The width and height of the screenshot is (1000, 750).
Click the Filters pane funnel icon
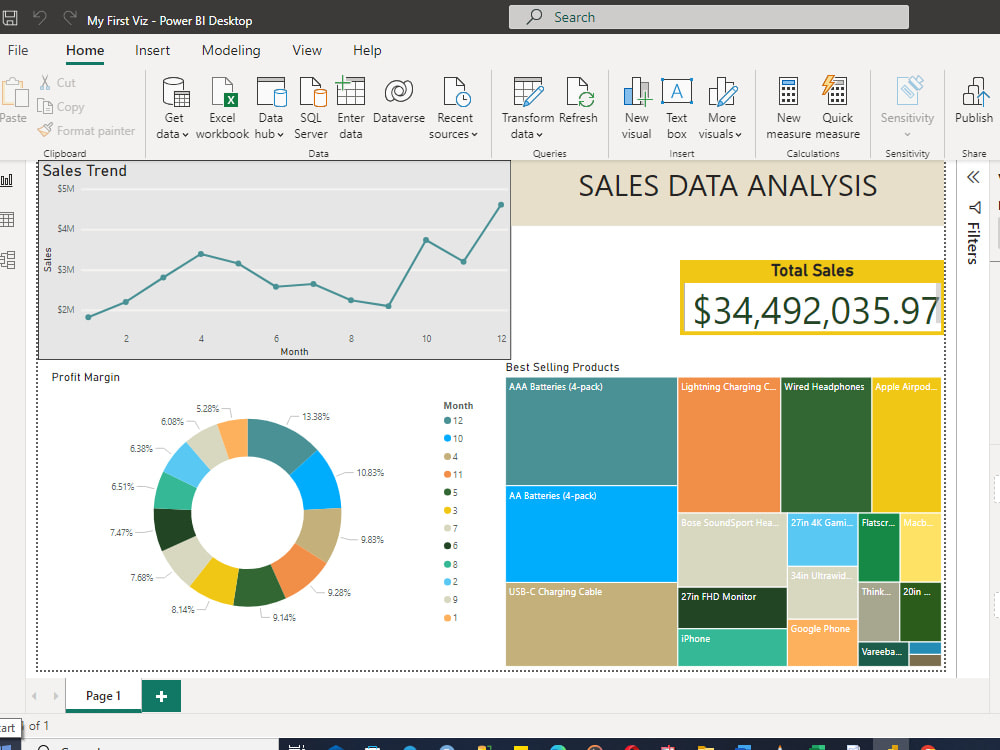tap(974, 207)
